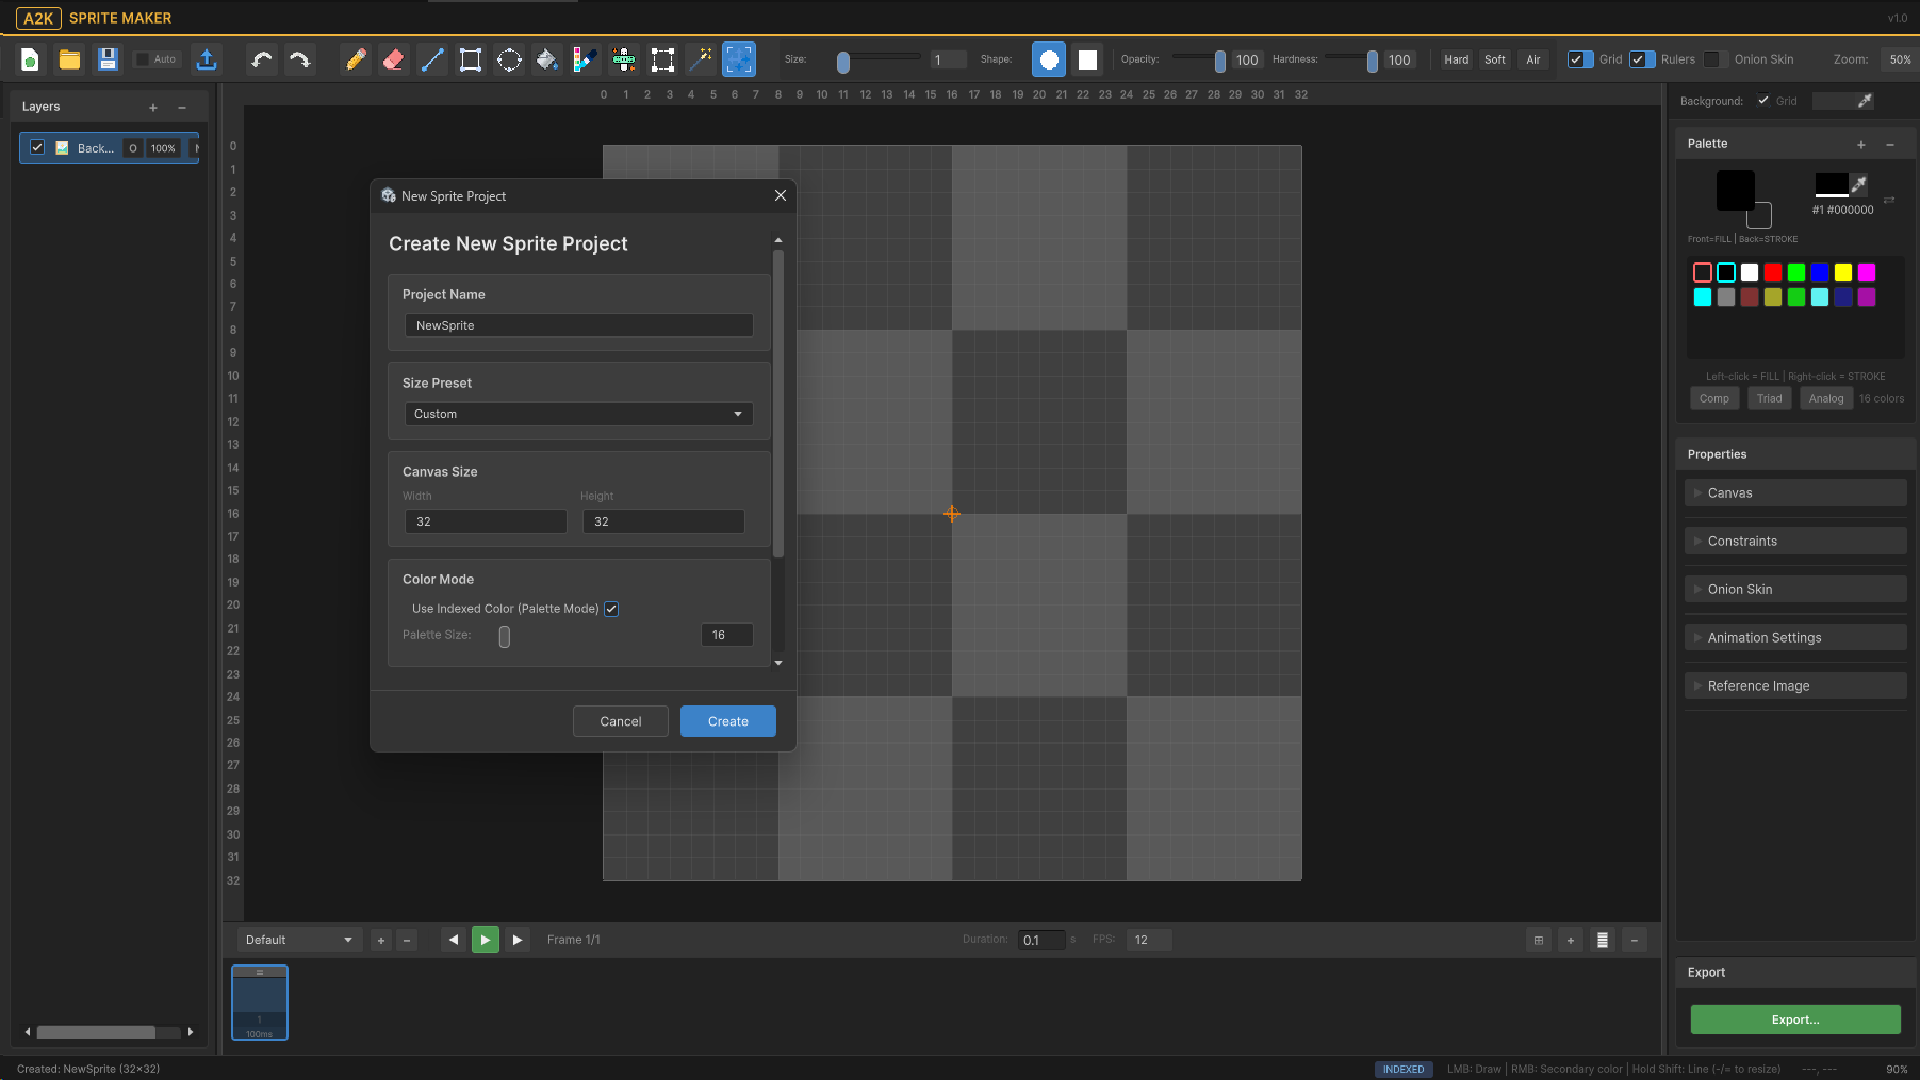Choose the Triad palette option
This screenshot has width=1920, height=1080.
pos(1769,399)
